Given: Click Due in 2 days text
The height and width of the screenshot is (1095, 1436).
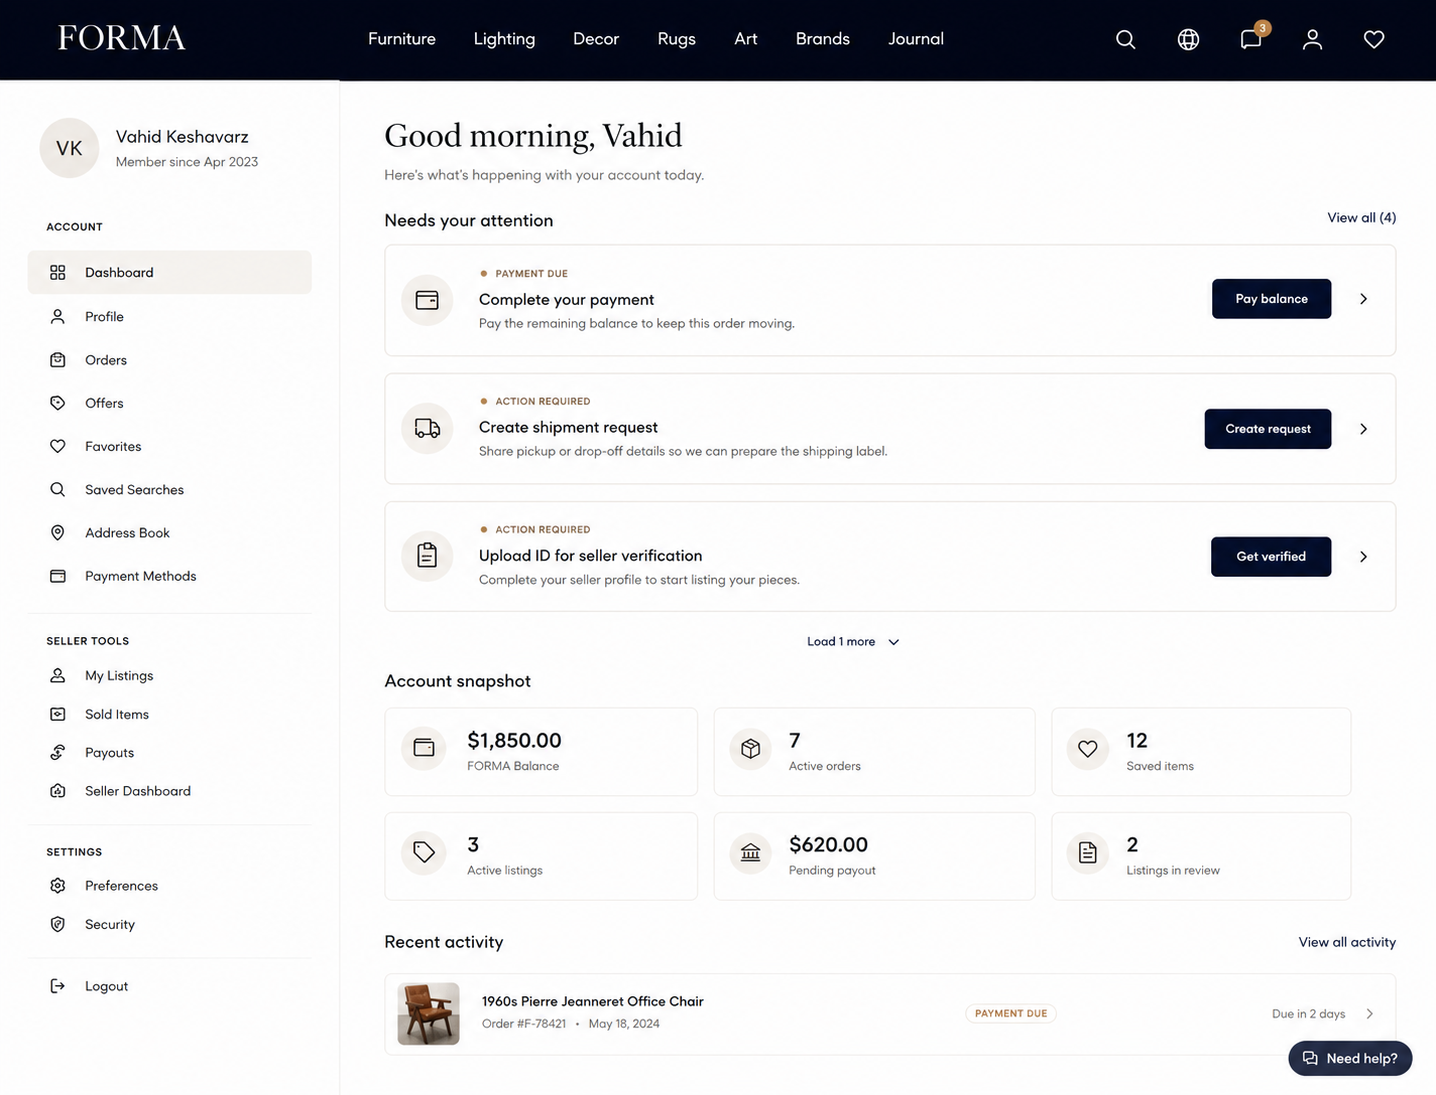Looking at the screenshot, I should (1308, 1014).
